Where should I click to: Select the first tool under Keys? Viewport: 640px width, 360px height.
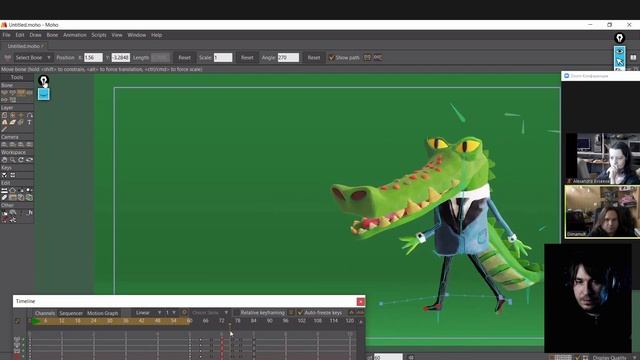(x=4, y=175)
